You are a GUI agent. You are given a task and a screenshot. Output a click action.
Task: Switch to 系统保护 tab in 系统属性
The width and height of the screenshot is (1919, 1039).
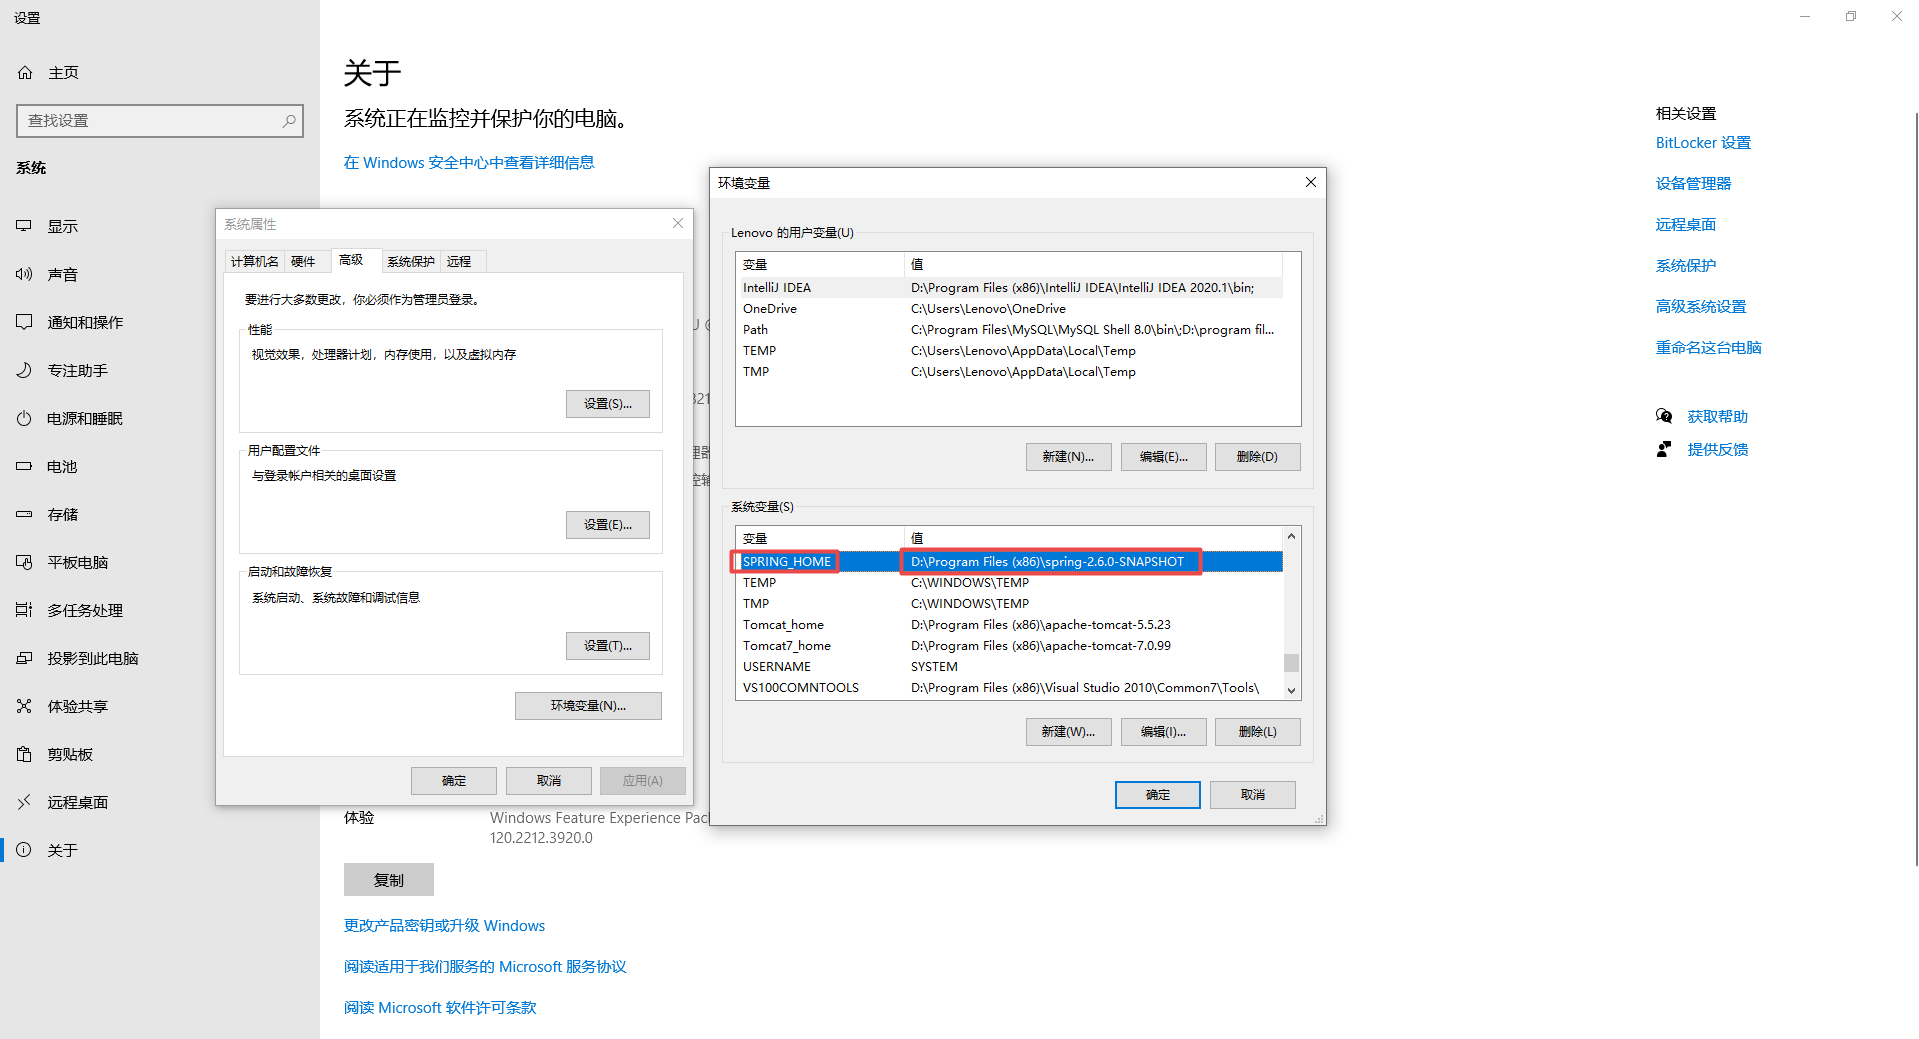click(411, 262)
